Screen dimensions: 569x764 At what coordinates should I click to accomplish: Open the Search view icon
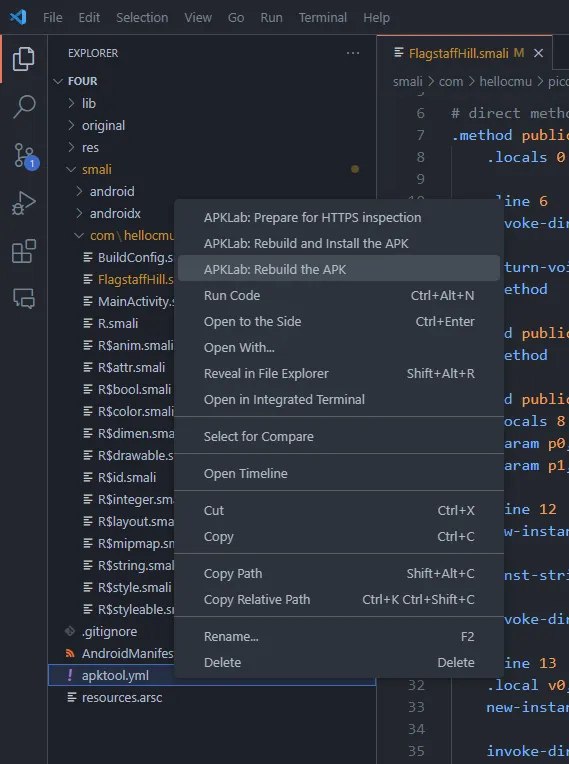tap(23, 107)
